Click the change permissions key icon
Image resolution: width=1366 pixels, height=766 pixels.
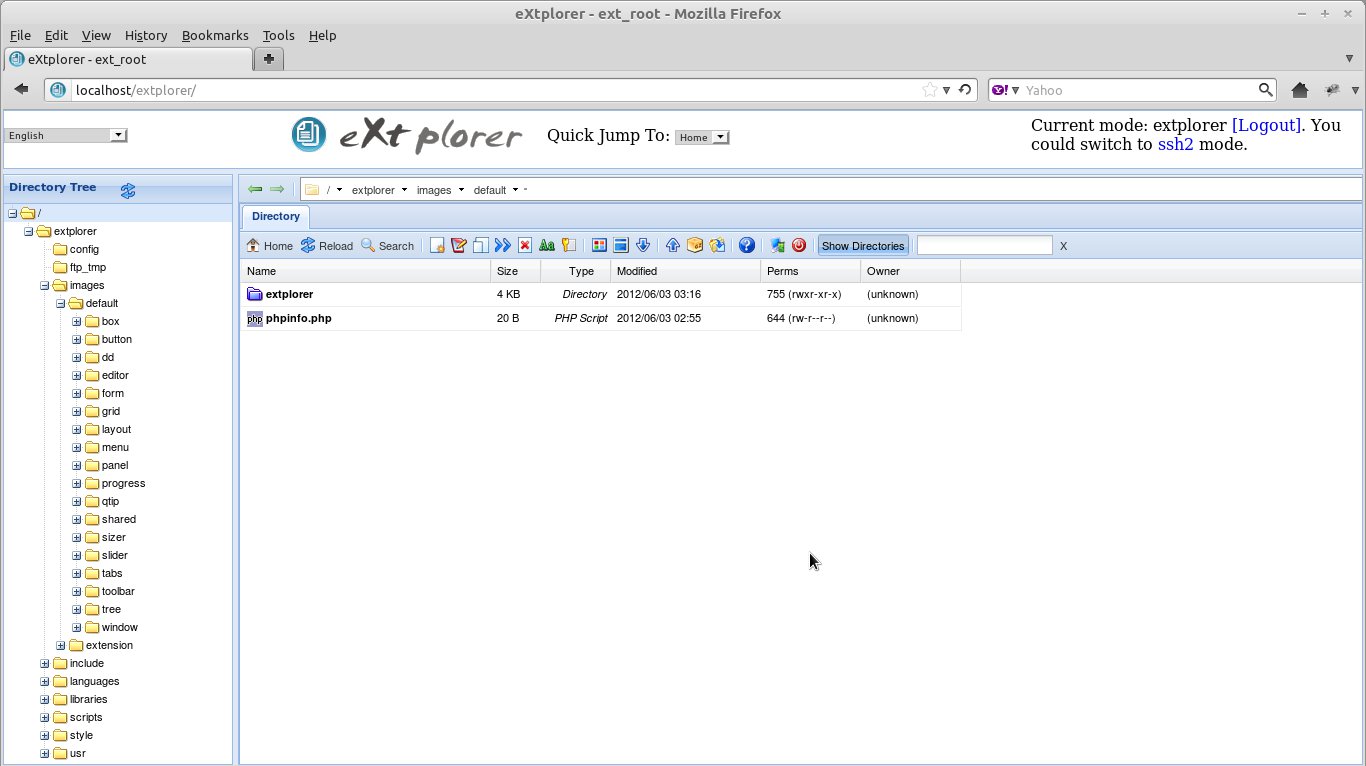tap(568, 246)
